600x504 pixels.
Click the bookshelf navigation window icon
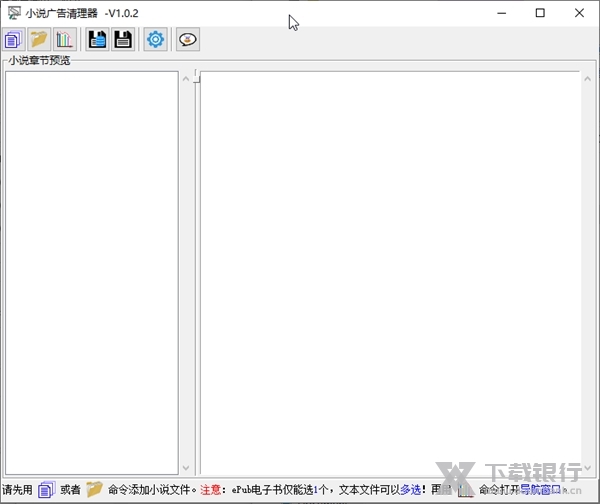point(65,40)
